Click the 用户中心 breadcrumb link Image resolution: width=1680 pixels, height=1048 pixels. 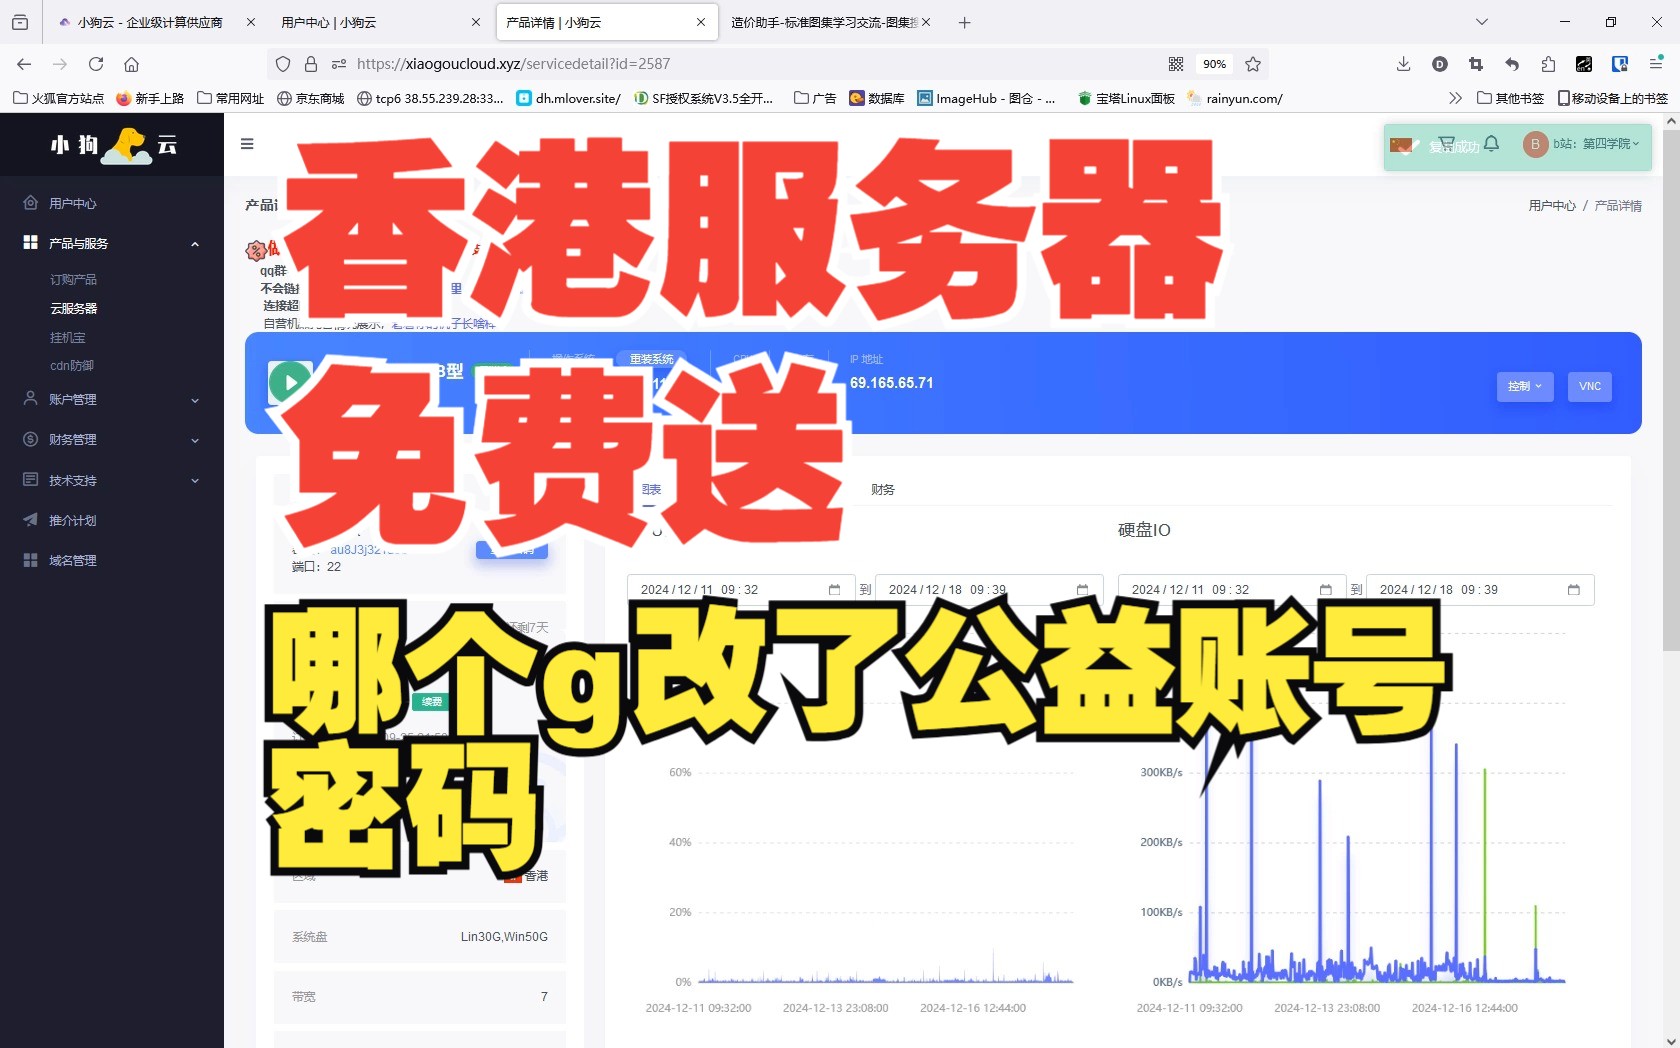1552,206
